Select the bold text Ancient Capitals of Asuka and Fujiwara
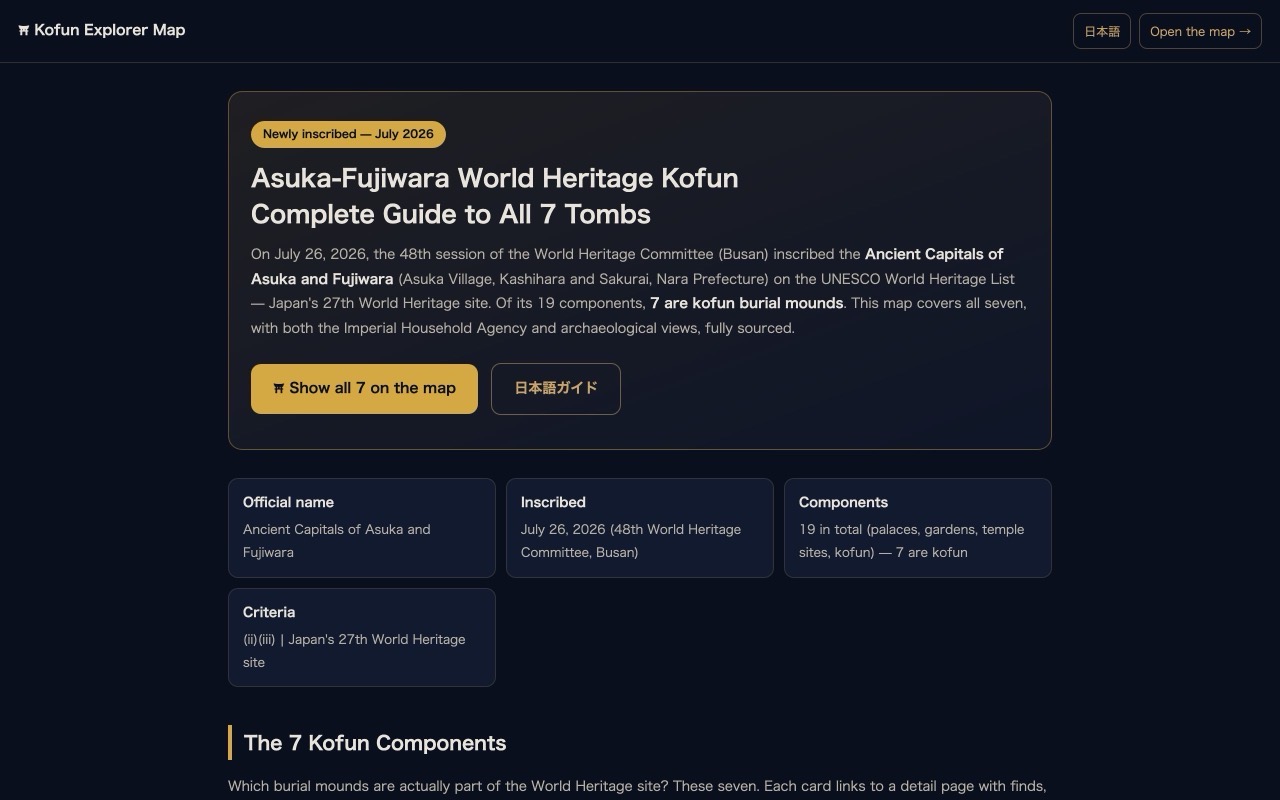Viewport: 1280px width, 800px height. (627, 266)
